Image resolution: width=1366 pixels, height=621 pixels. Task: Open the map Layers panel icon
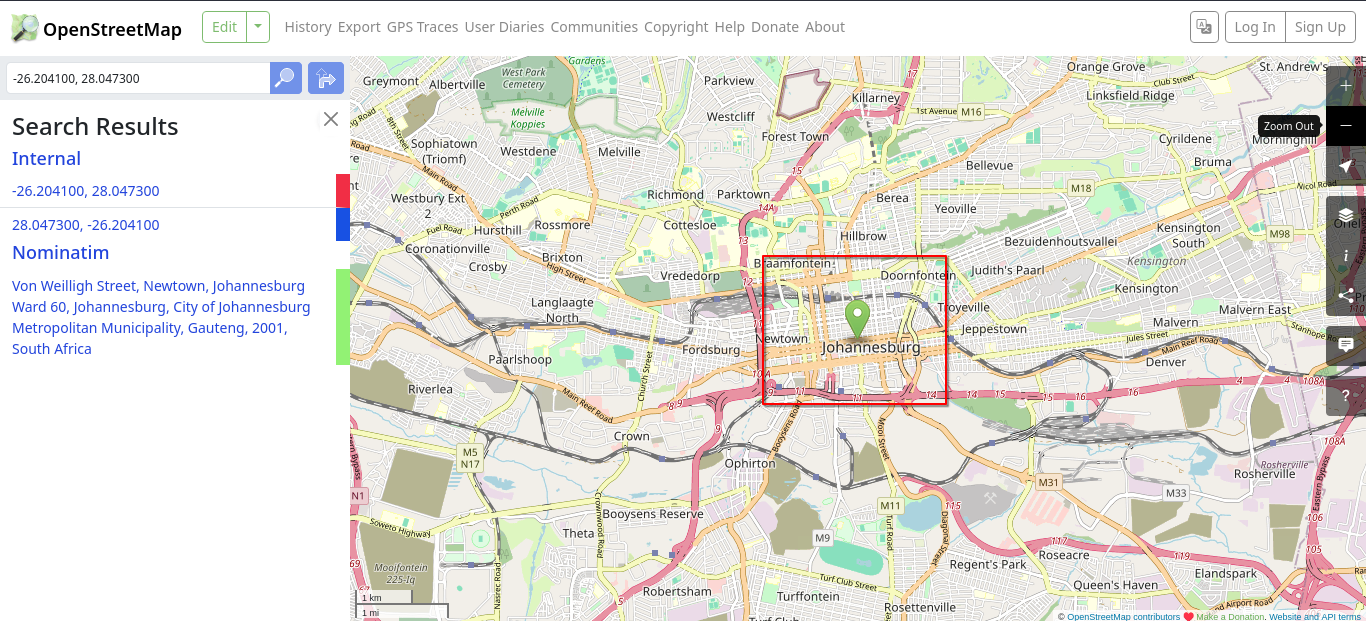(x=1346, y=215)
